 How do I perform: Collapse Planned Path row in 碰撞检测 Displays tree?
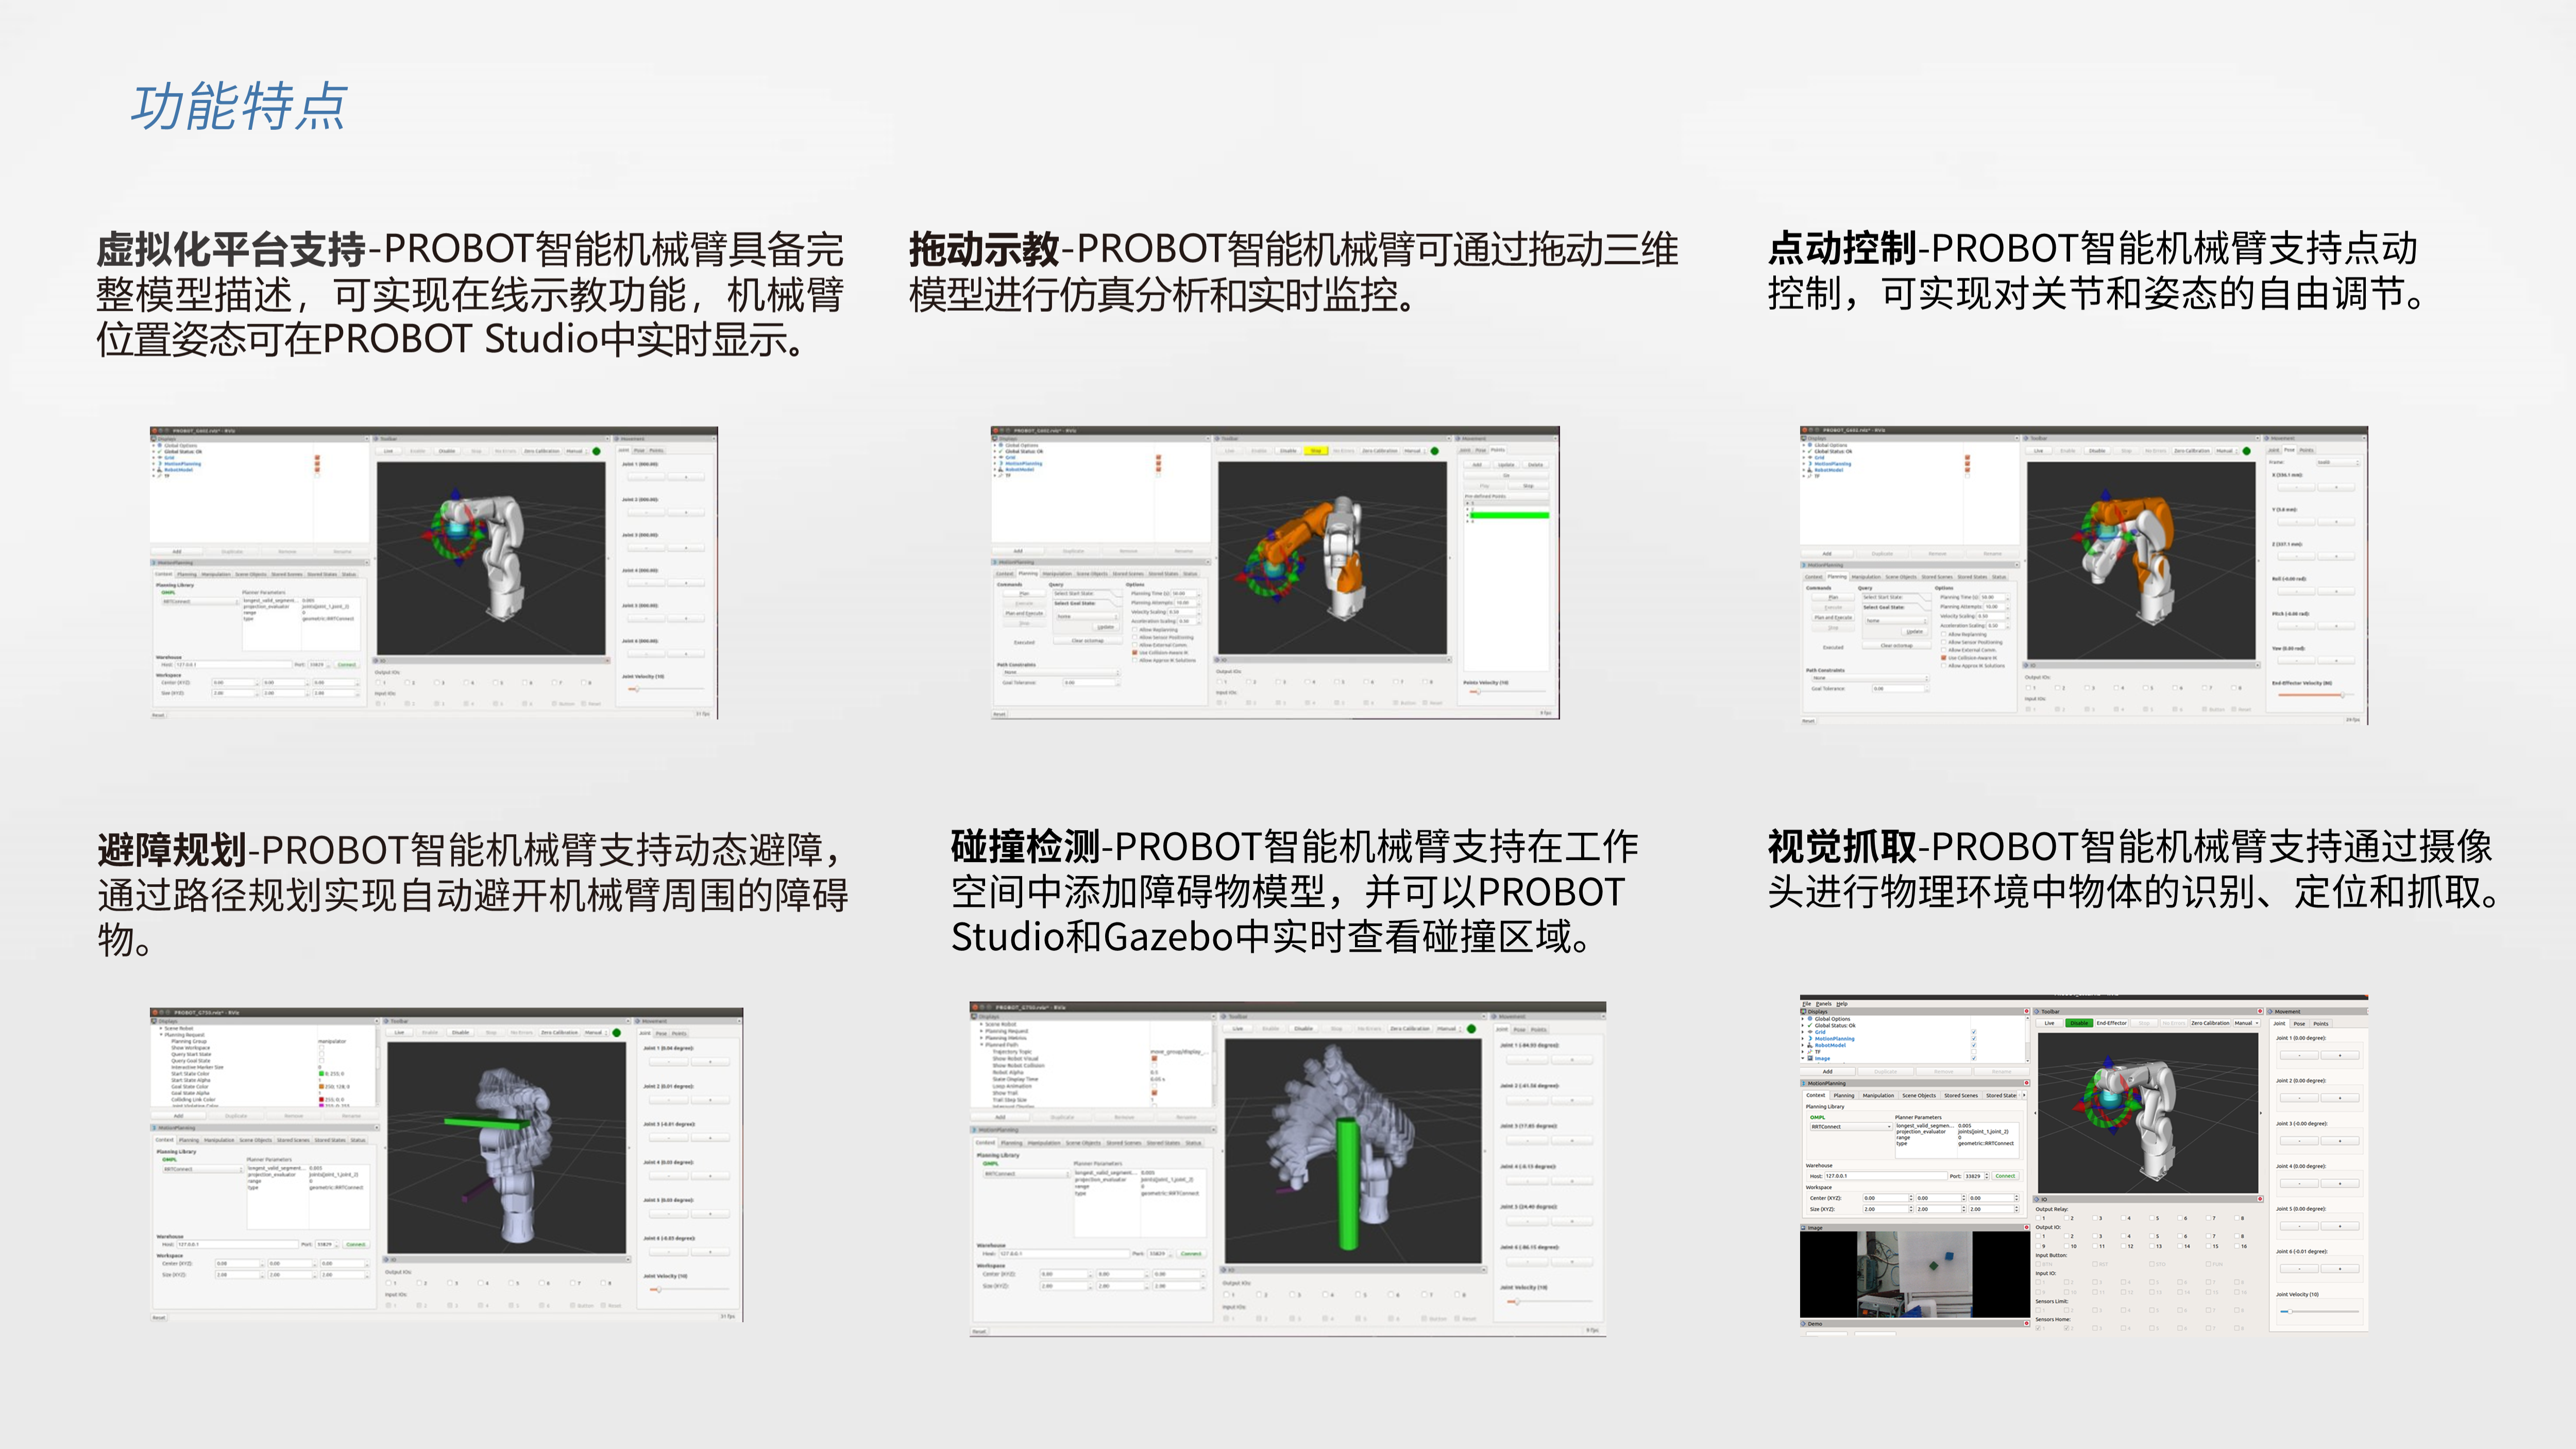pyautogui.click(x=982, y=1045)
